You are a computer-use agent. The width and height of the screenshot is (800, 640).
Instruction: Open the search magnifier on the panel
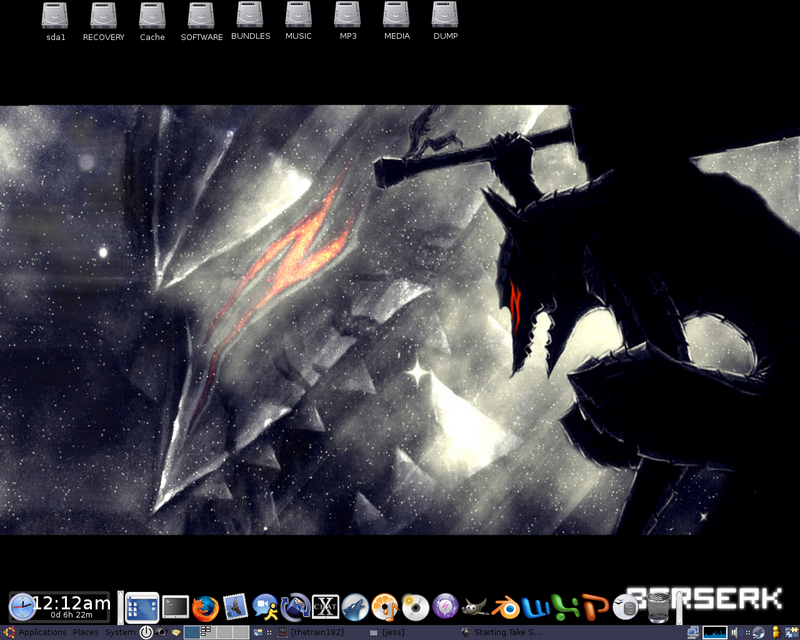click(161, 633)
